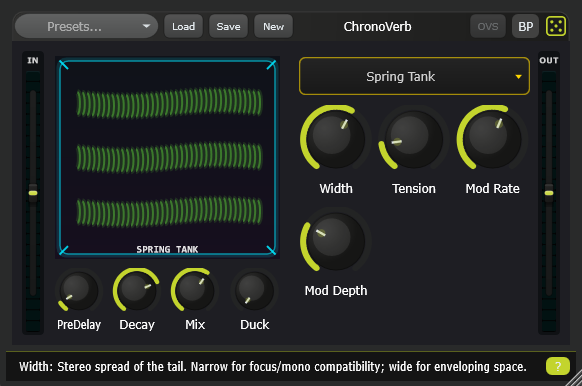Click the Mod Rate knob

(492, 138)
